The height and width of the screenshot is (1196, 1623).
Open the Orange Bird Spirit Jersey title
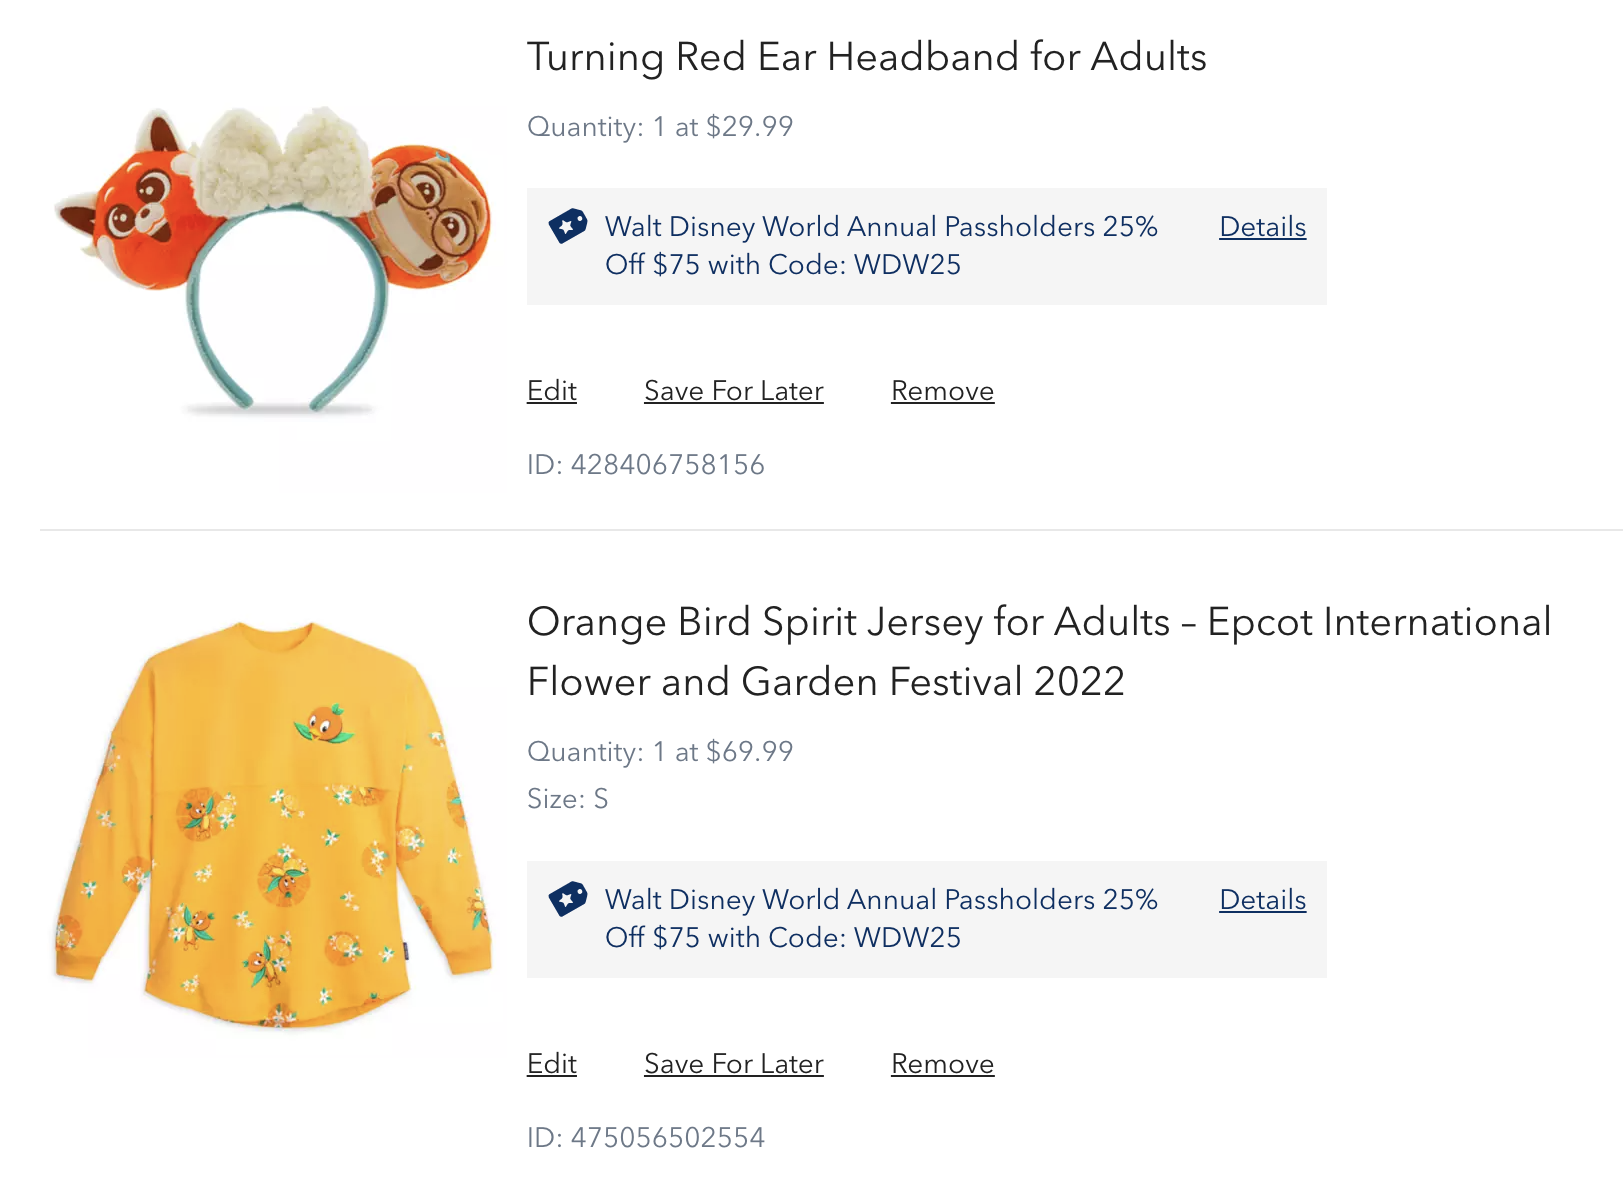[1038, 651]
